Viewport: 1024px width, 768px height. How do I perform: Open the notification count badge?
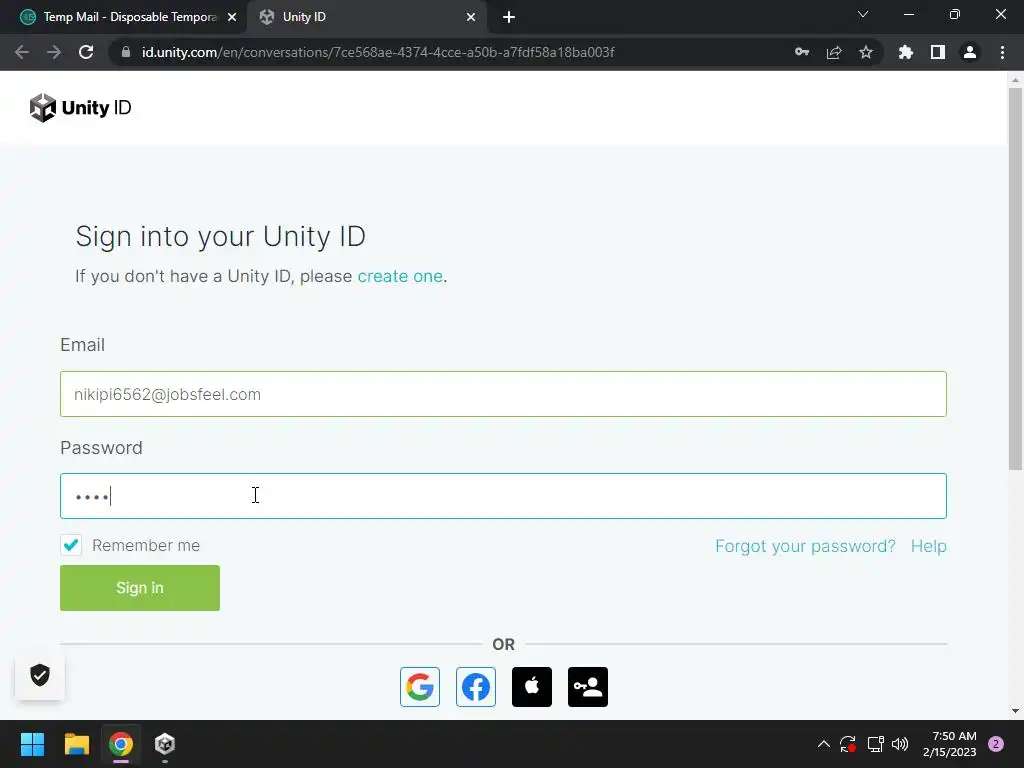pyautogui.click(x=996, y=744)
